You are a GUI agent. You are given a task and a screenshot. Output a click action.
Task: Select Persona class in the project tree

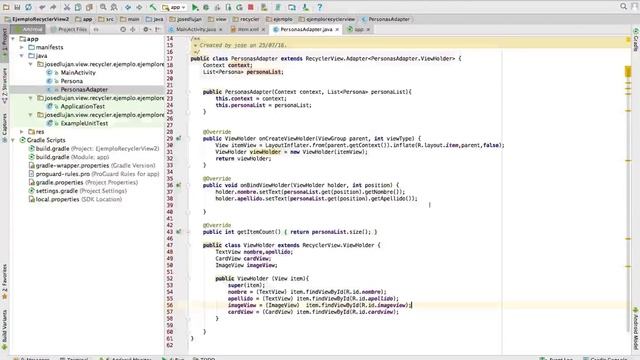tap(71, 81)
